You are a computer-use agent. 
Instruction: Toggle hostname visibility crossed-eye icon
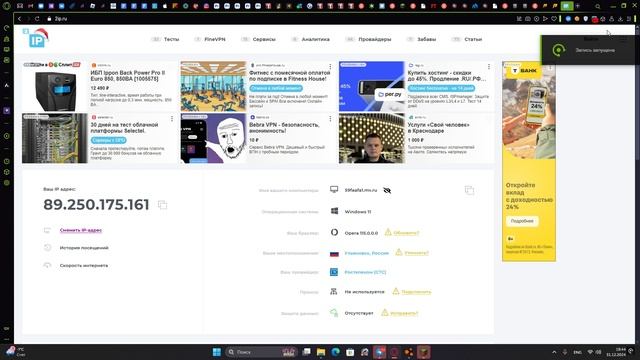387,190
